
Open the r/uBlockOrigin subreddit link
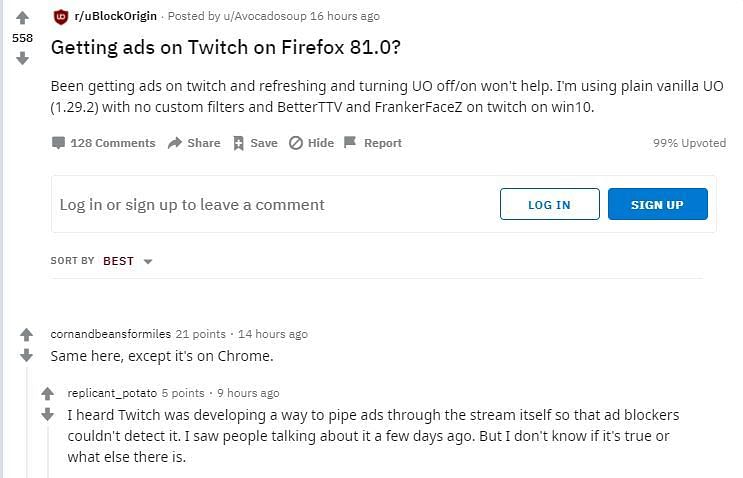[115, 16]
